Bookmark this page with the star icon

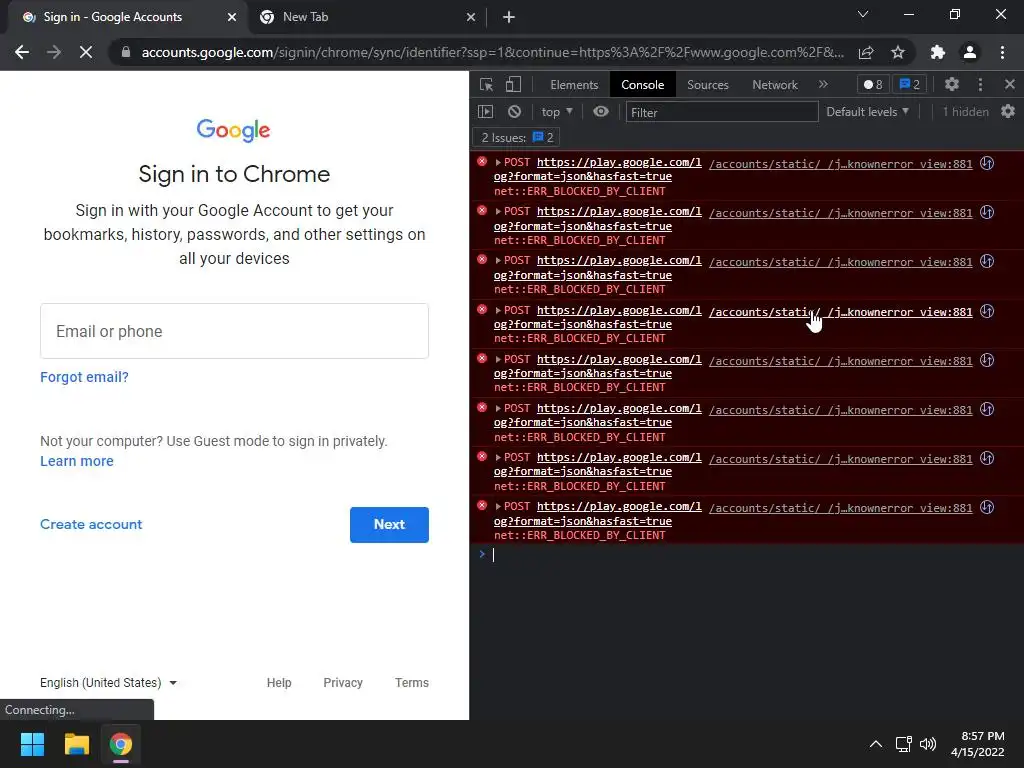[x=898, y=52]
